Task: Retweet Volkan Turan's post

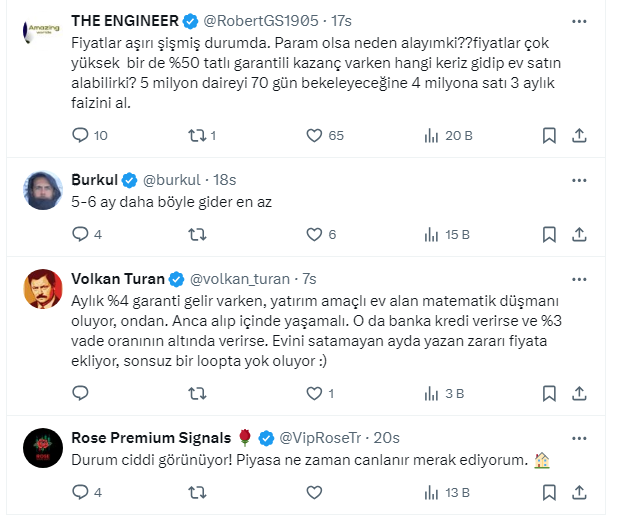Action: click(196, 393)
